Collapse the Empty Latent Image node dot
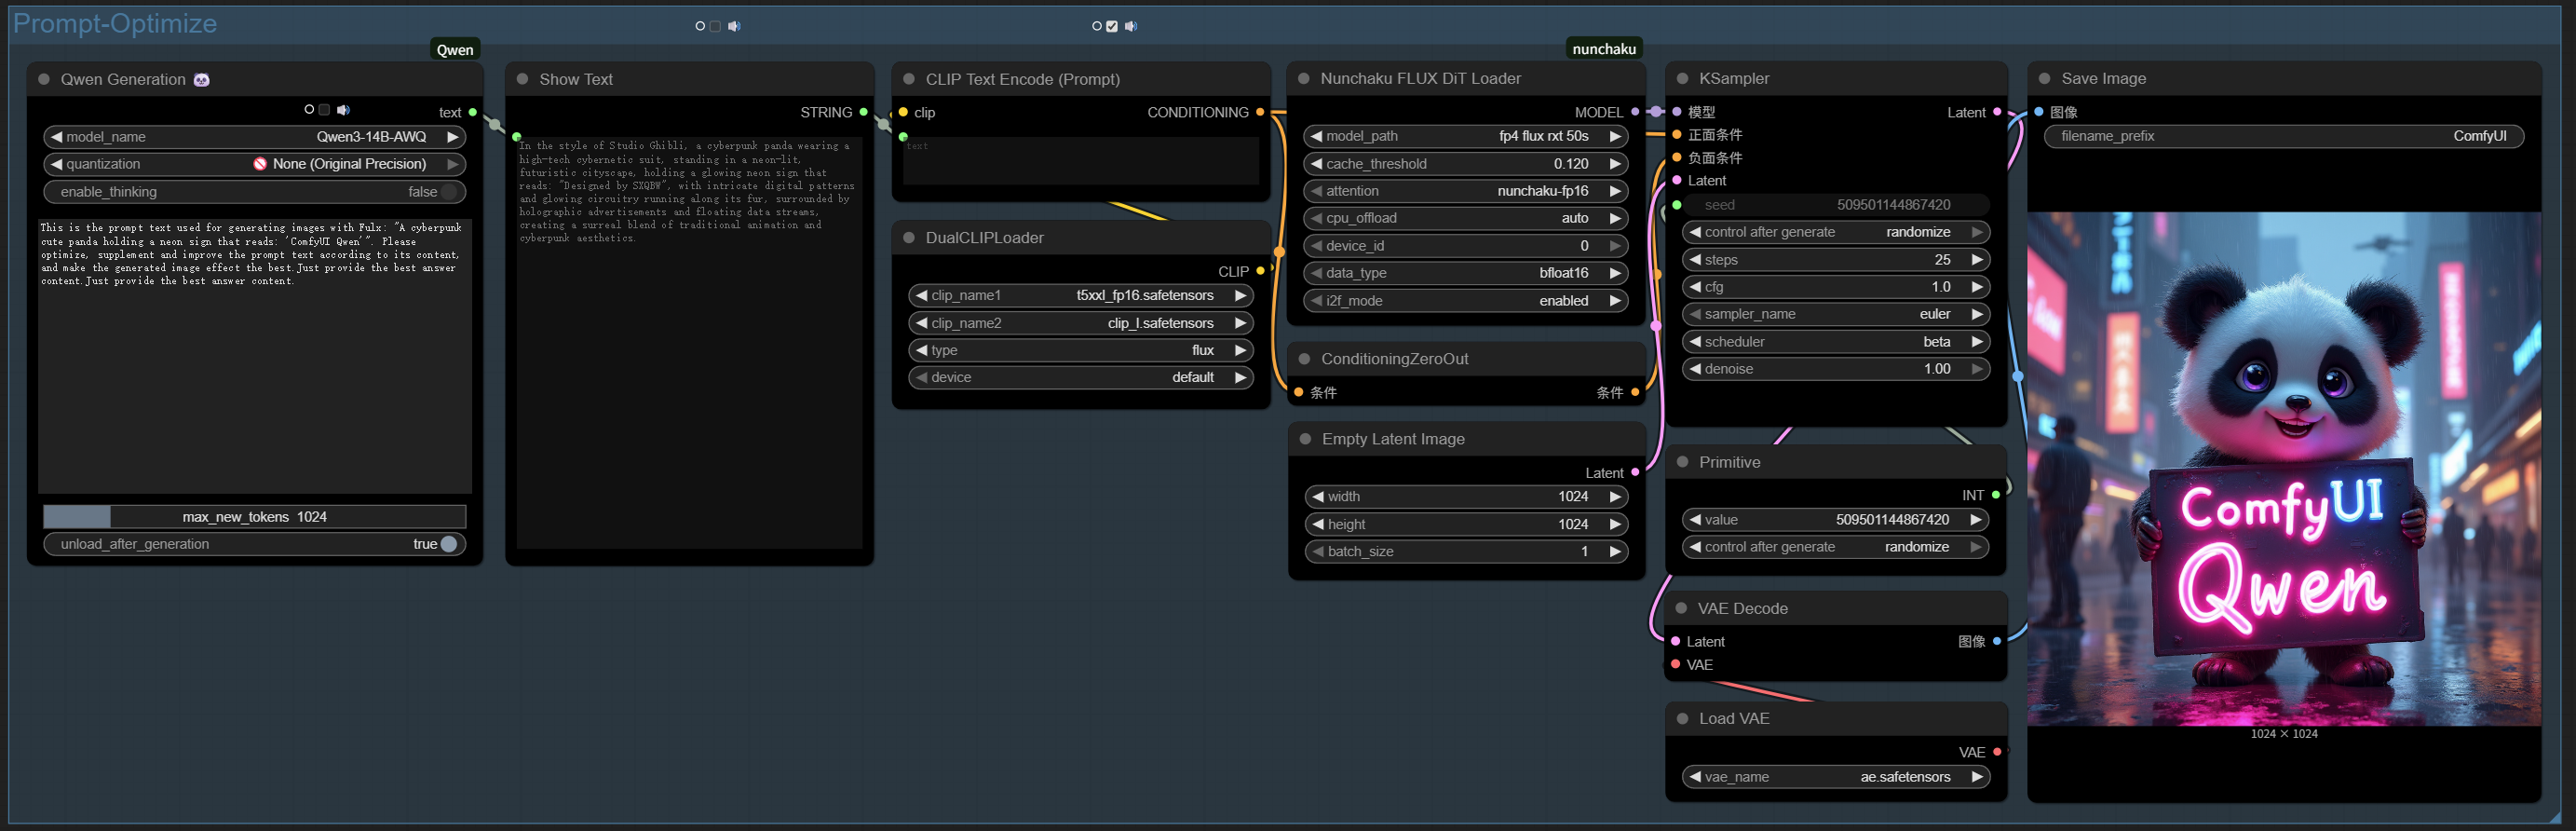This screenshot has width=2576, height=831. pos(1305,439)
